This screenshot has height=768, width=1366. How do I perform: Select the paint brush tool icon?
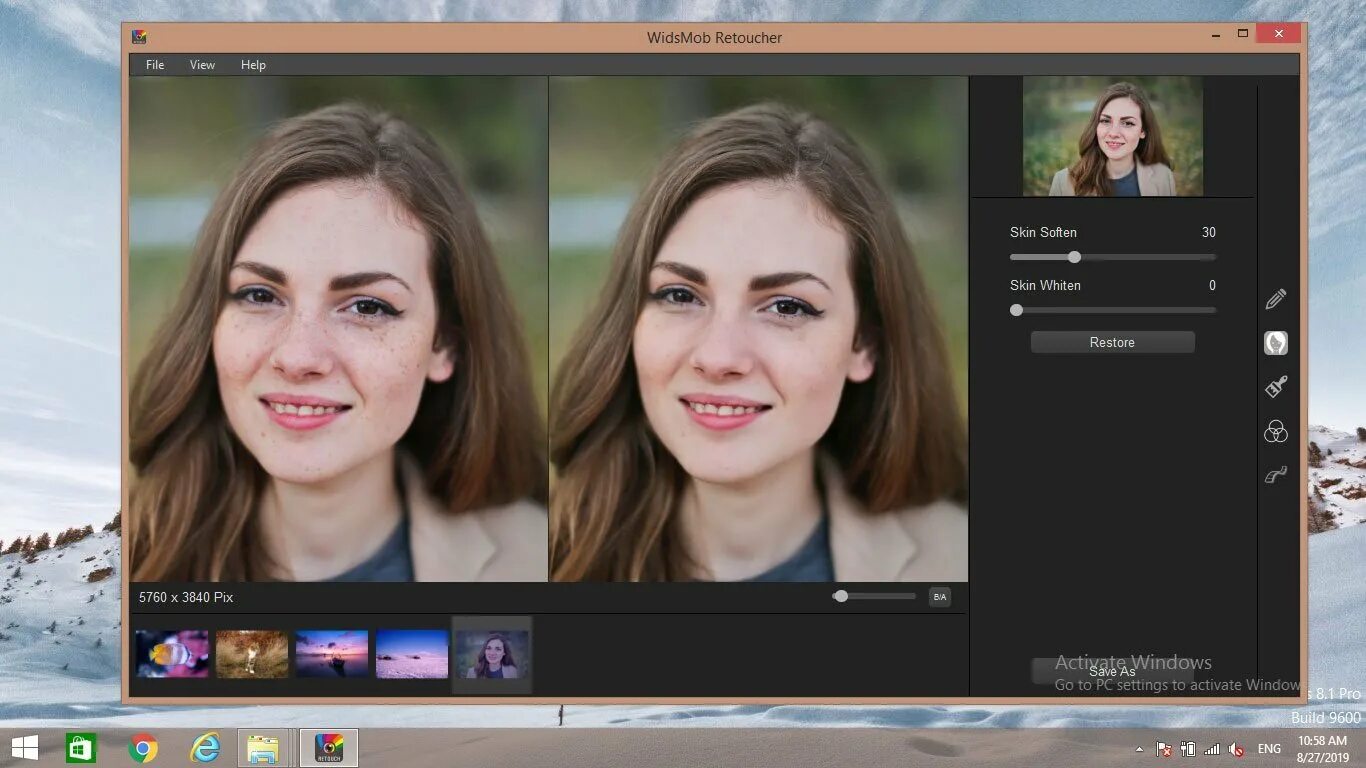[1275, 386]
